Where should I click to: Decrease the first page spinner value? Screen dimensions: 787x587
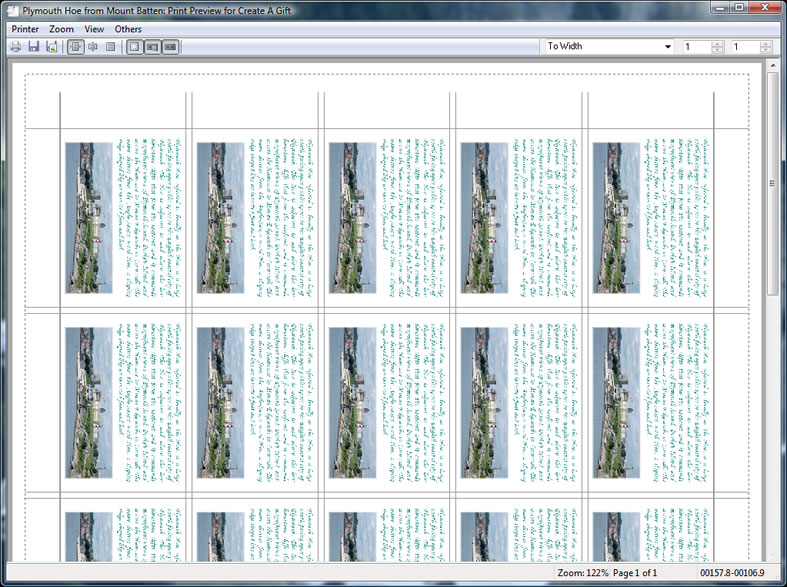pyautogui.click(x=717, y=50)
